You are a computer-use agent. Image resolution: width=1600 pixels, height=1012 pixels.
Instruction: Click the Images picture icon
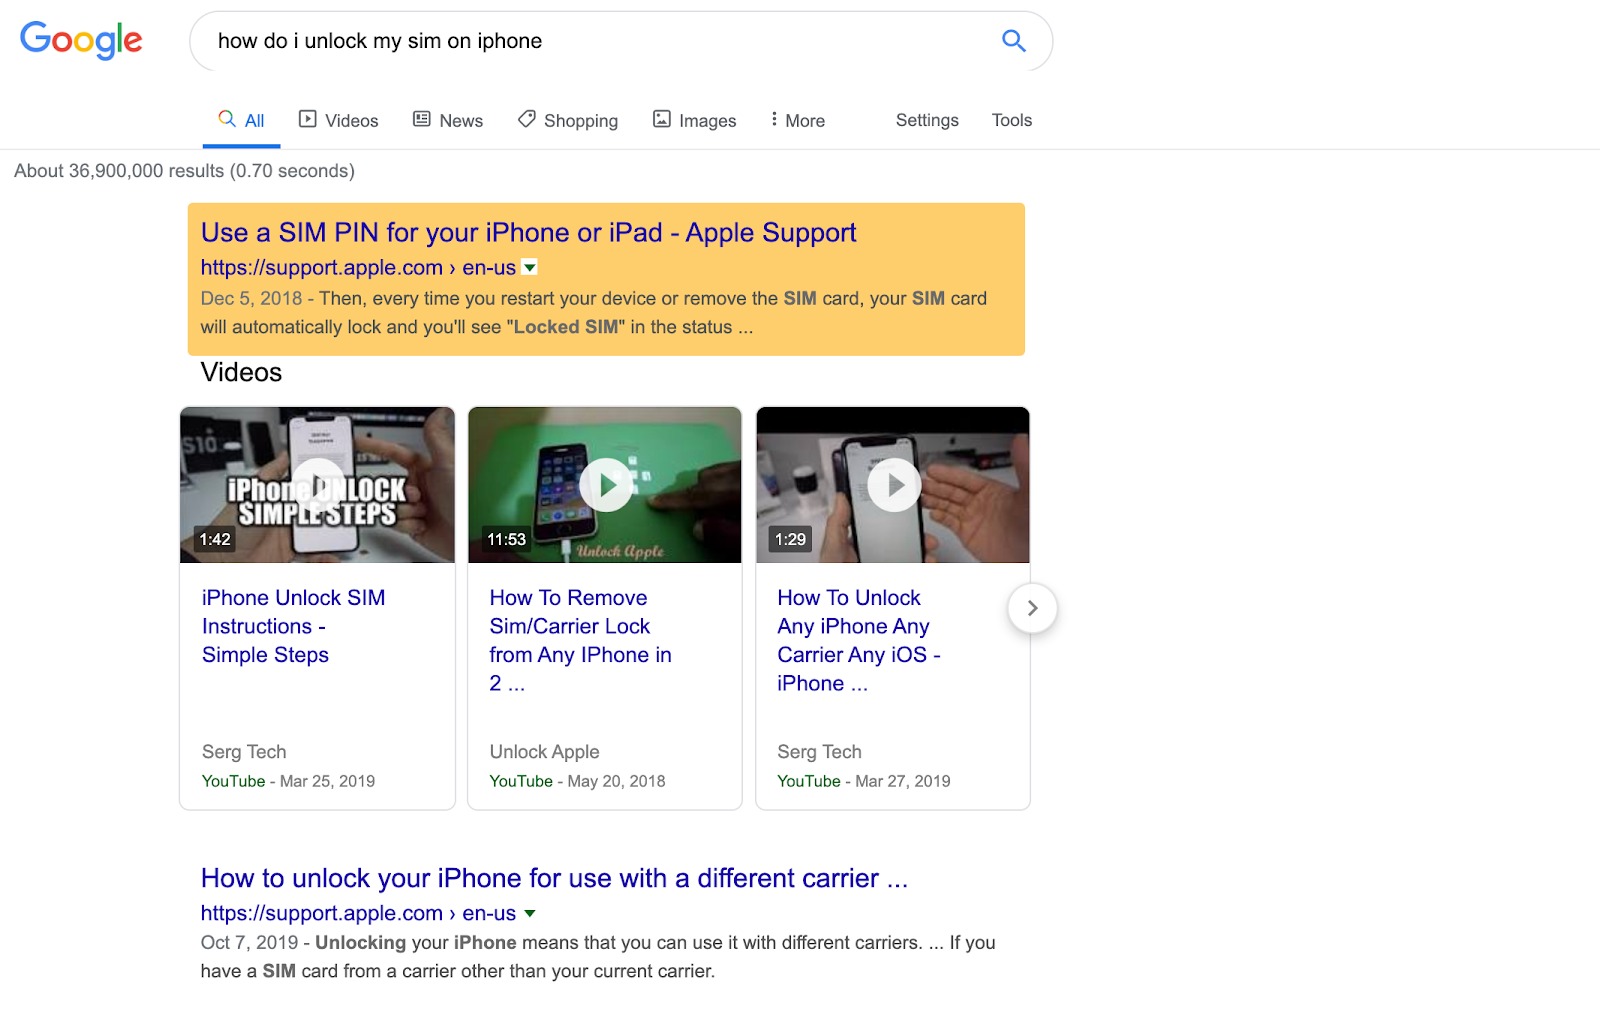click(662, 119)
